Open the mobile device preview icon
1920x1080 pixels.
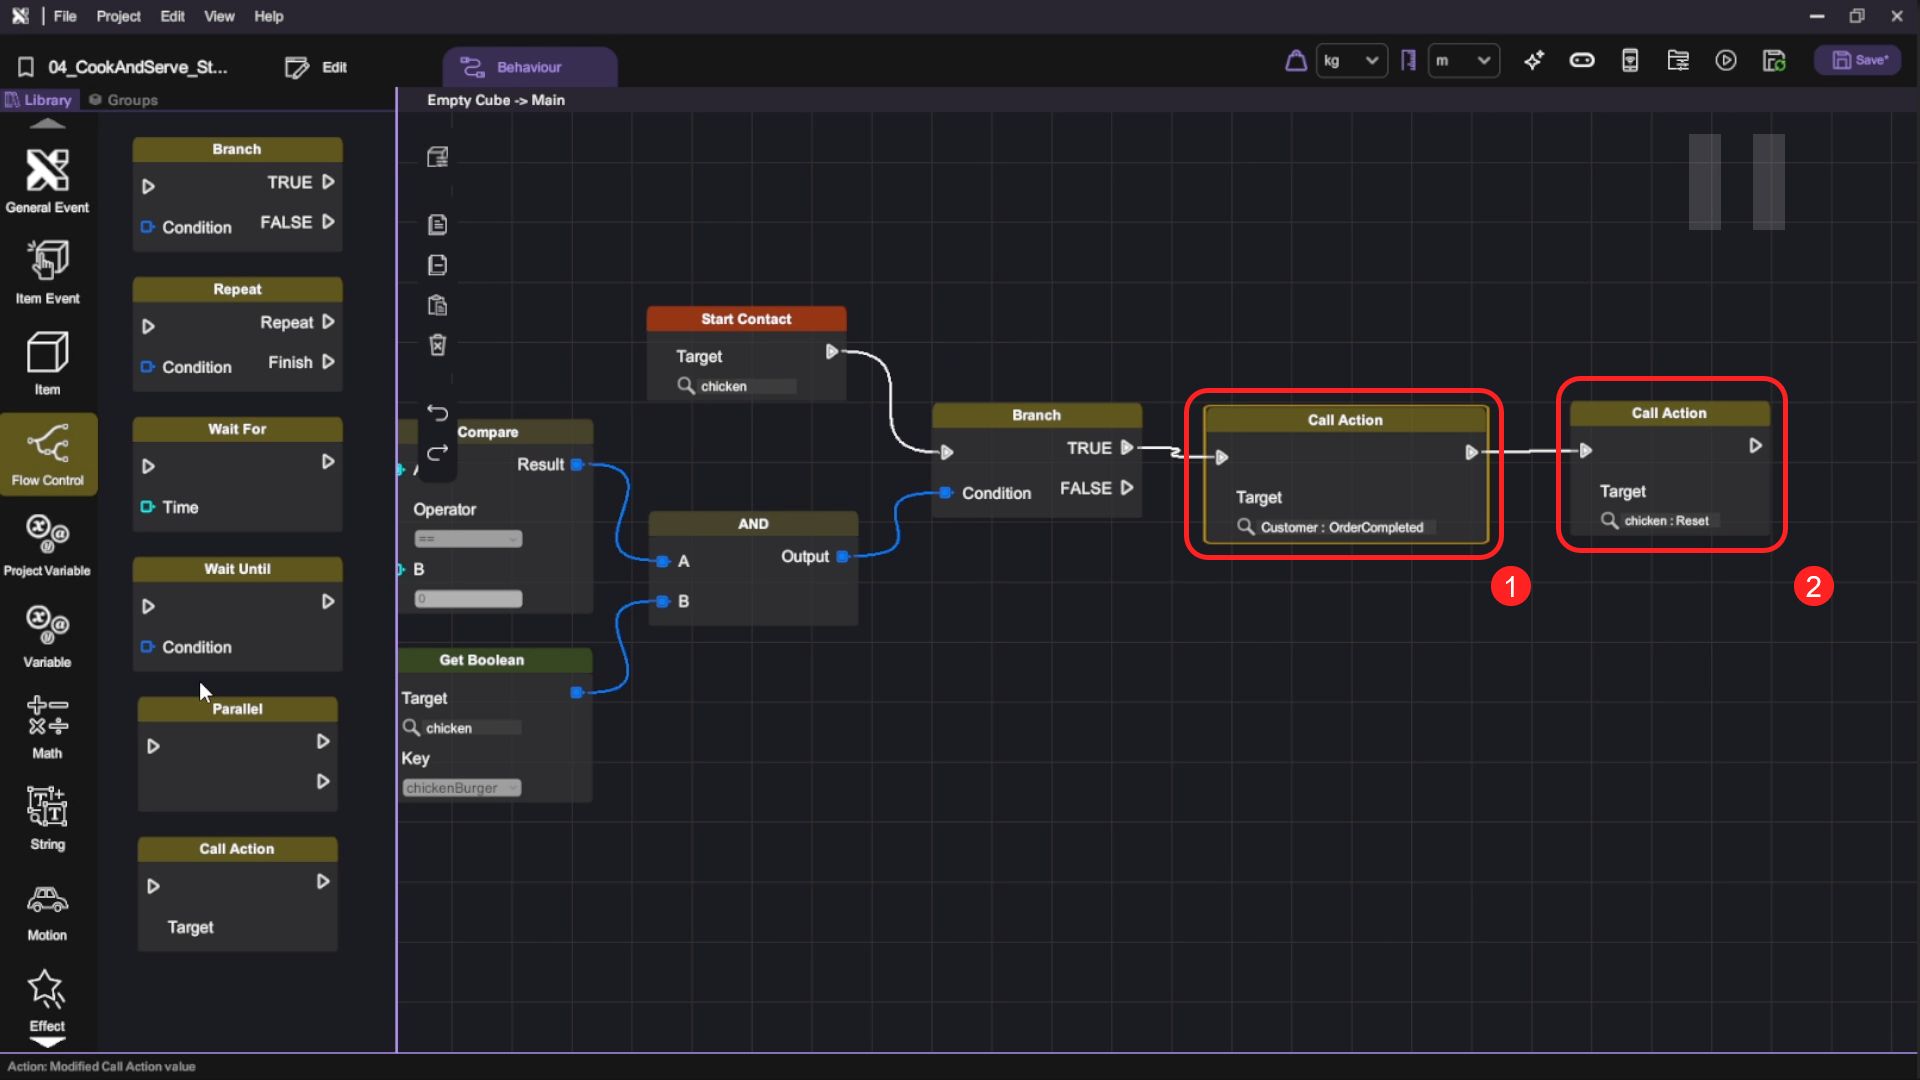[x=1630, y=61]
